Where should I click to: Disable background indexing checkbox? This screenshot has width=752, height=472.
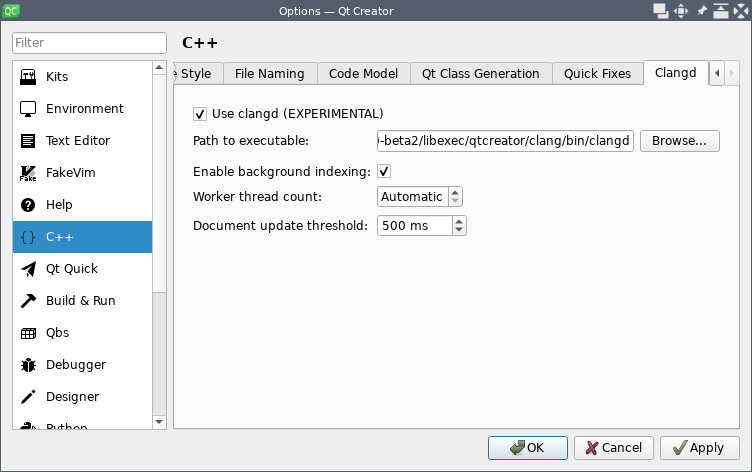(384, 172)
